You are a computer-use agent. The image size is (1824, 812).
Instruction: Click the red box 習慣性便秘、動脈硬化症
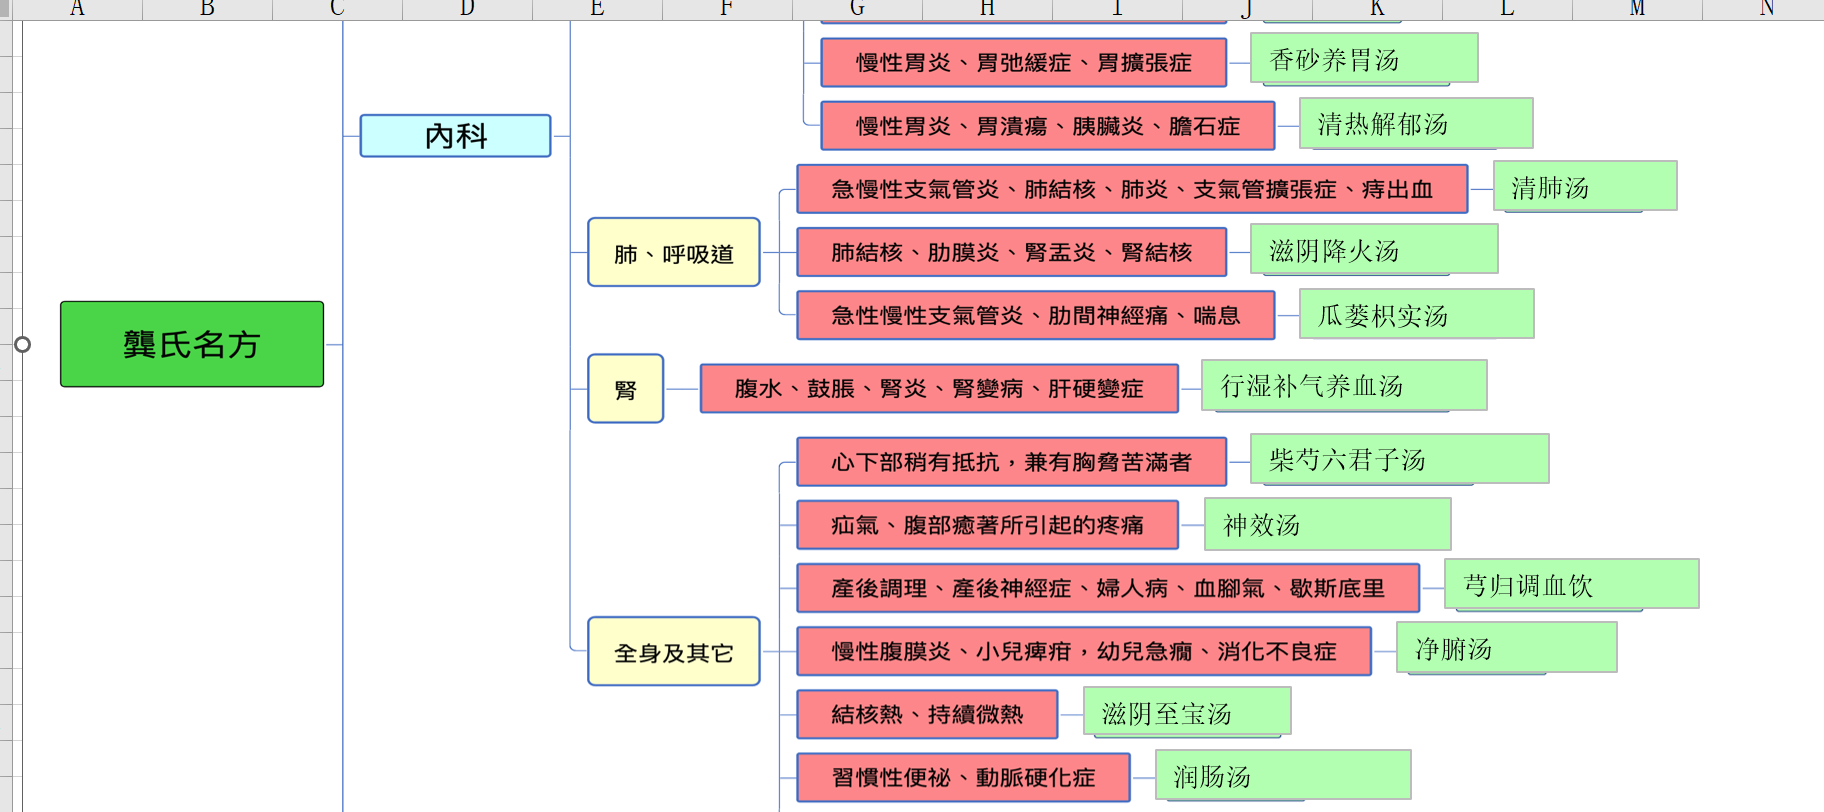pyautogui.click(x=963, y=777)
